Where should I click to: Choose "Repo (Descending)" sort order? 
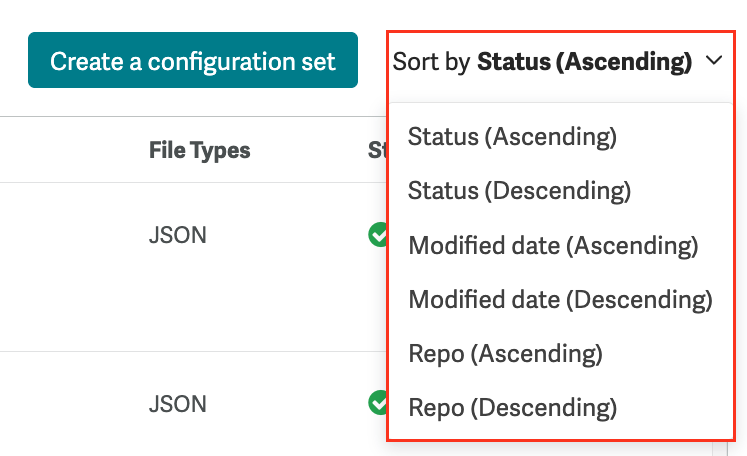512,407
